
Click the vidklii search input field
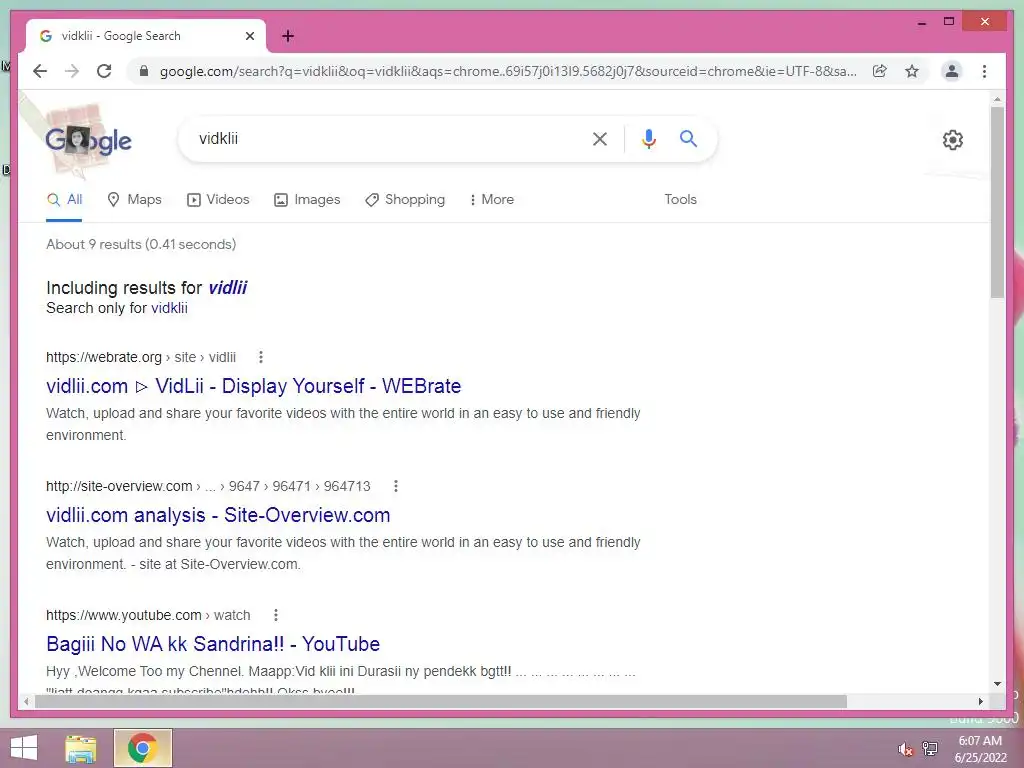385,138
